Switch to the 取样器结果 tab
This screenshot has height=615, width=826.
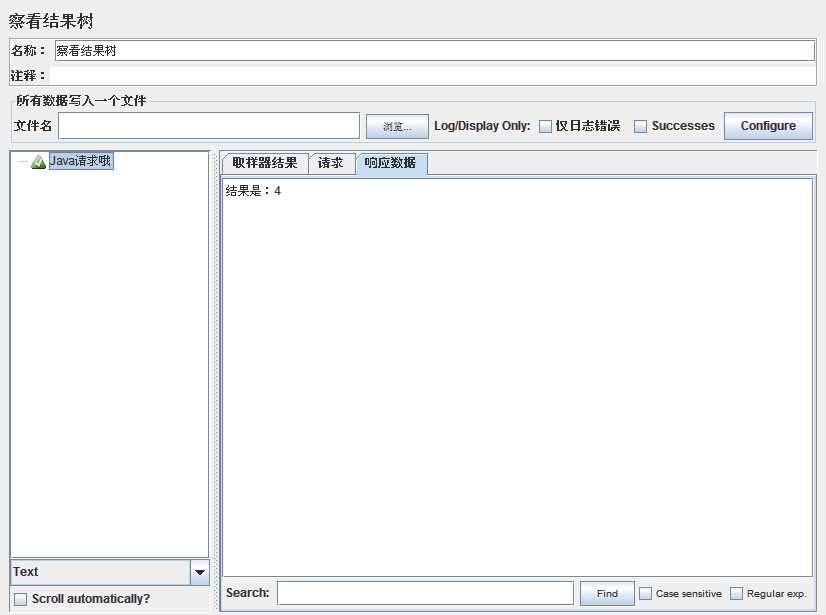click(x=264, y=163)
